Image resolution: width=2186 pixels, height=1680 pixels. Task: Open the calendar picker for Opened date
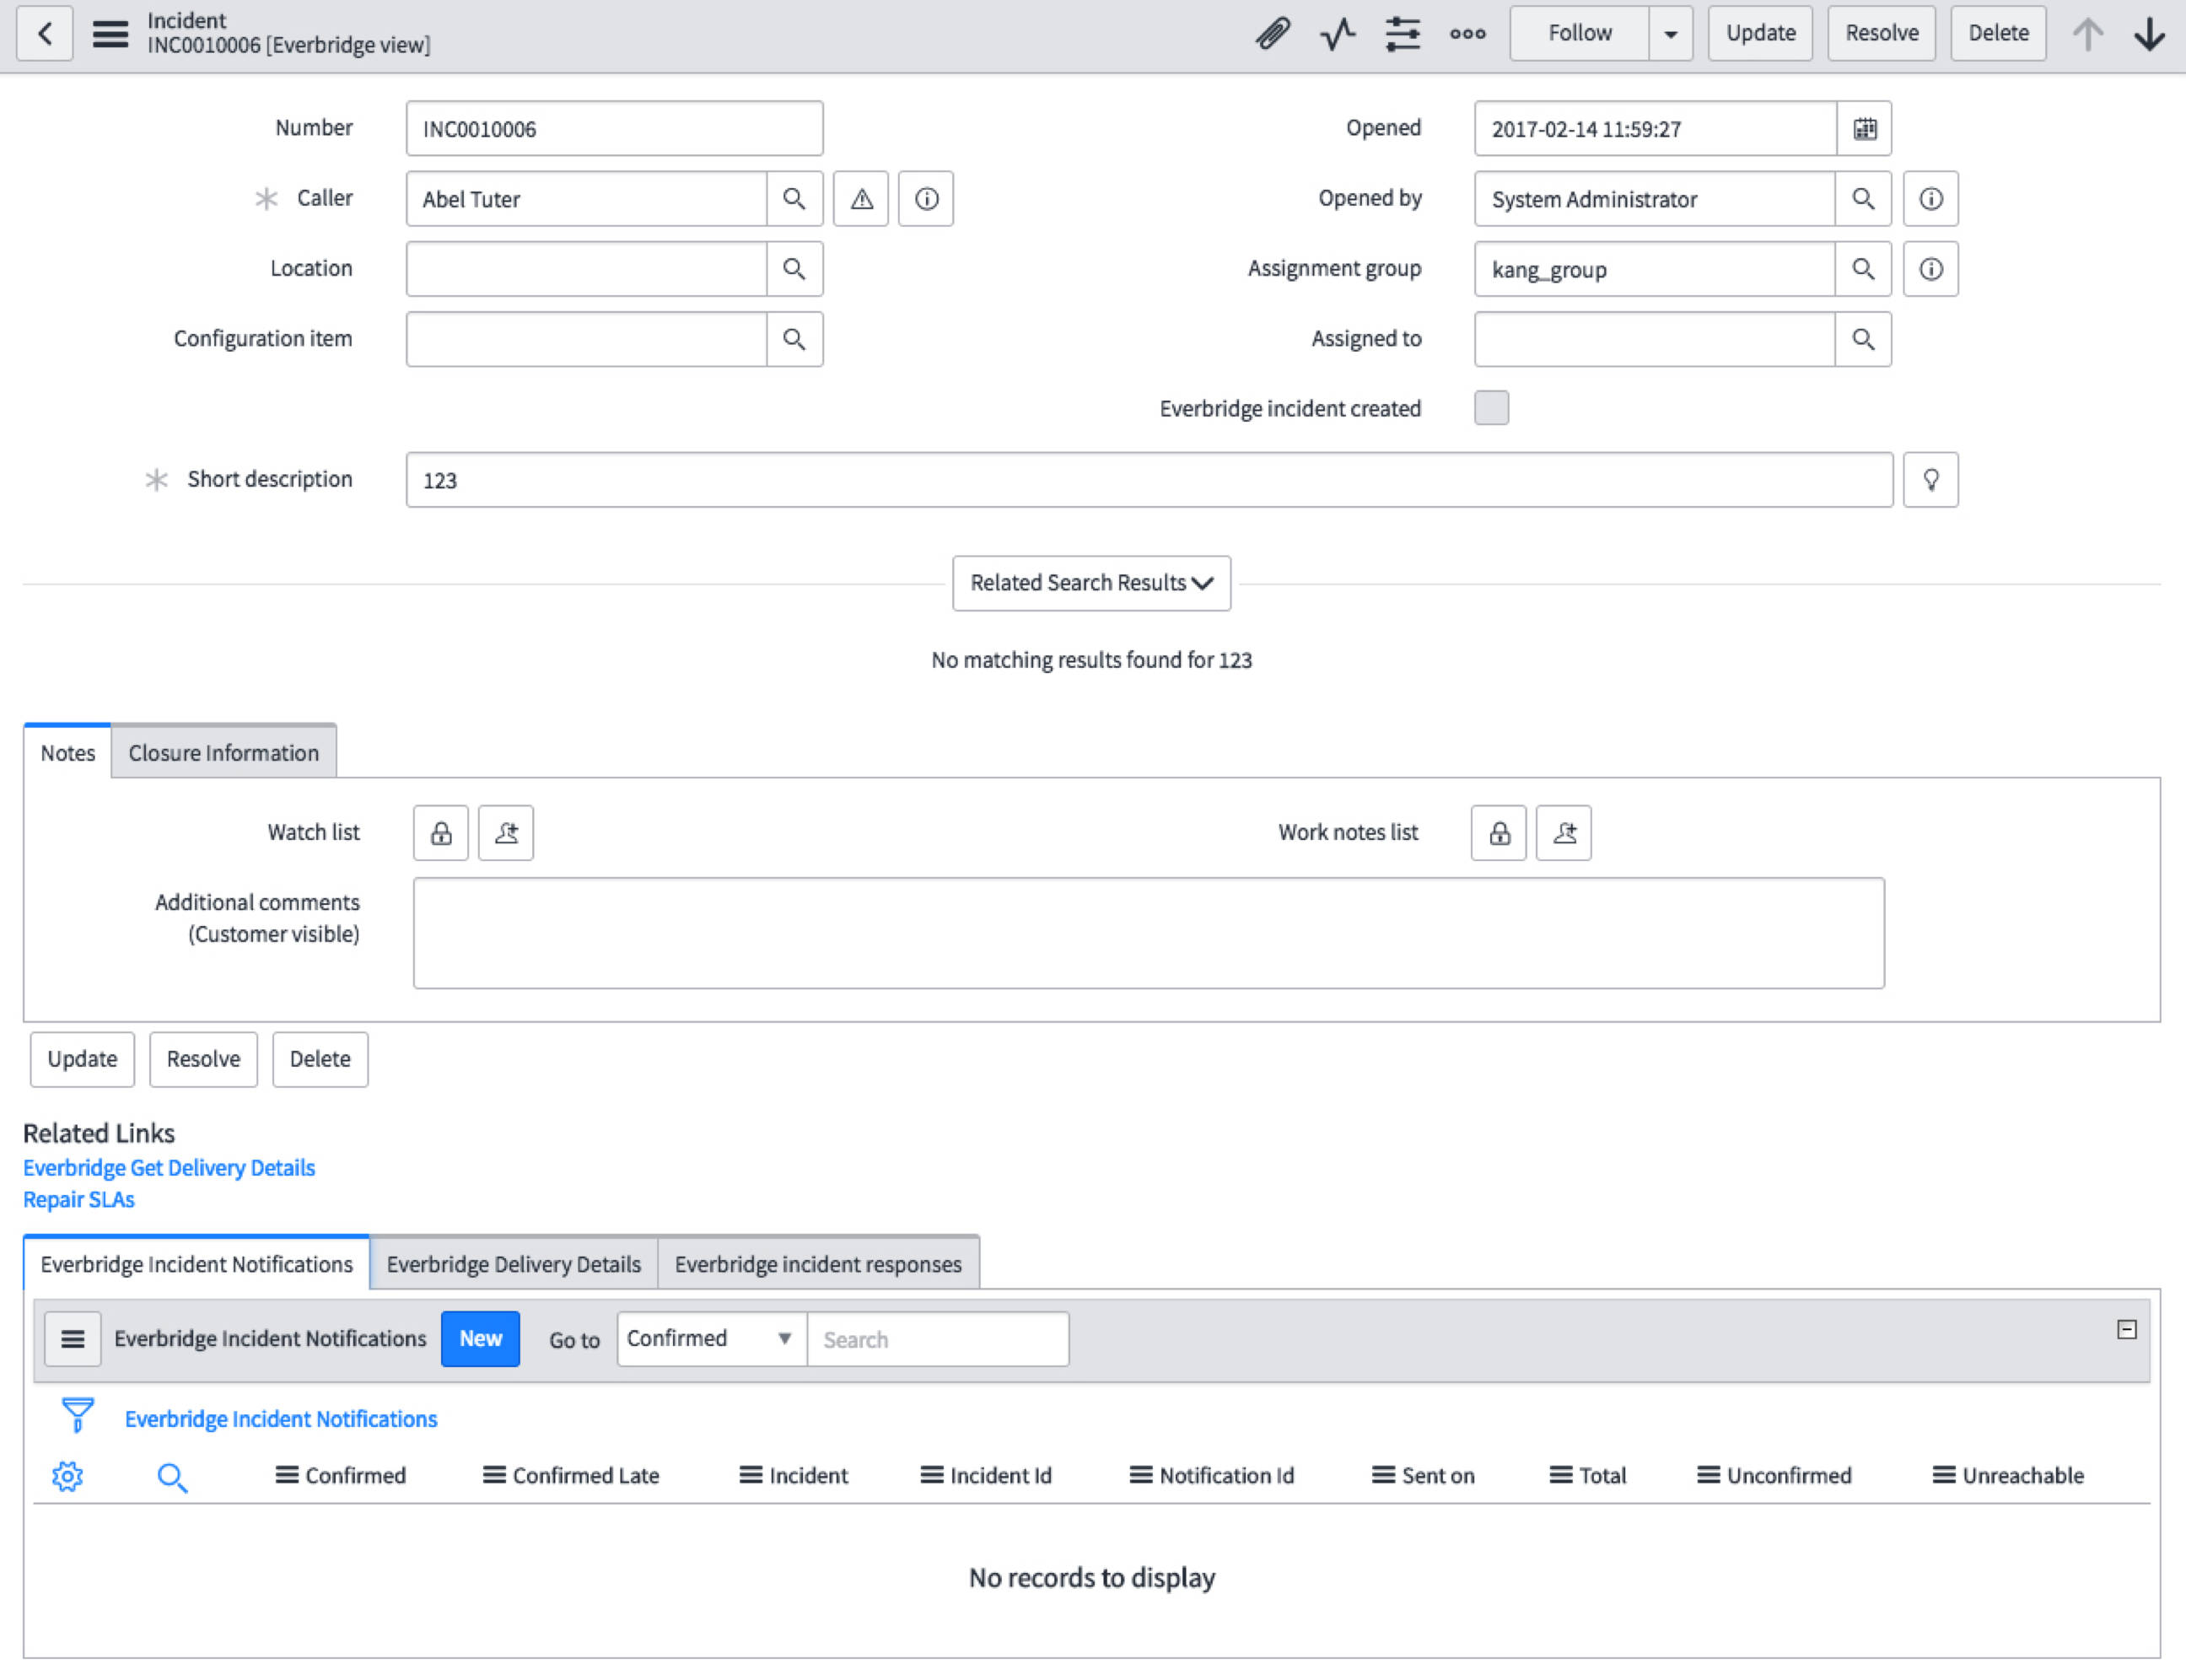tap(1865, 128)
